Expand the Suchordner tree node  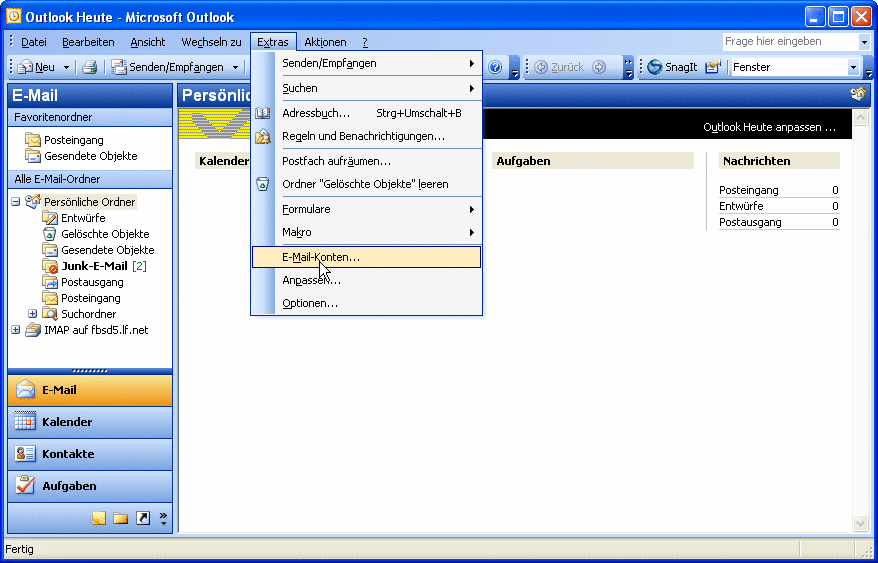pyautogui.click(x=32, y=314)
